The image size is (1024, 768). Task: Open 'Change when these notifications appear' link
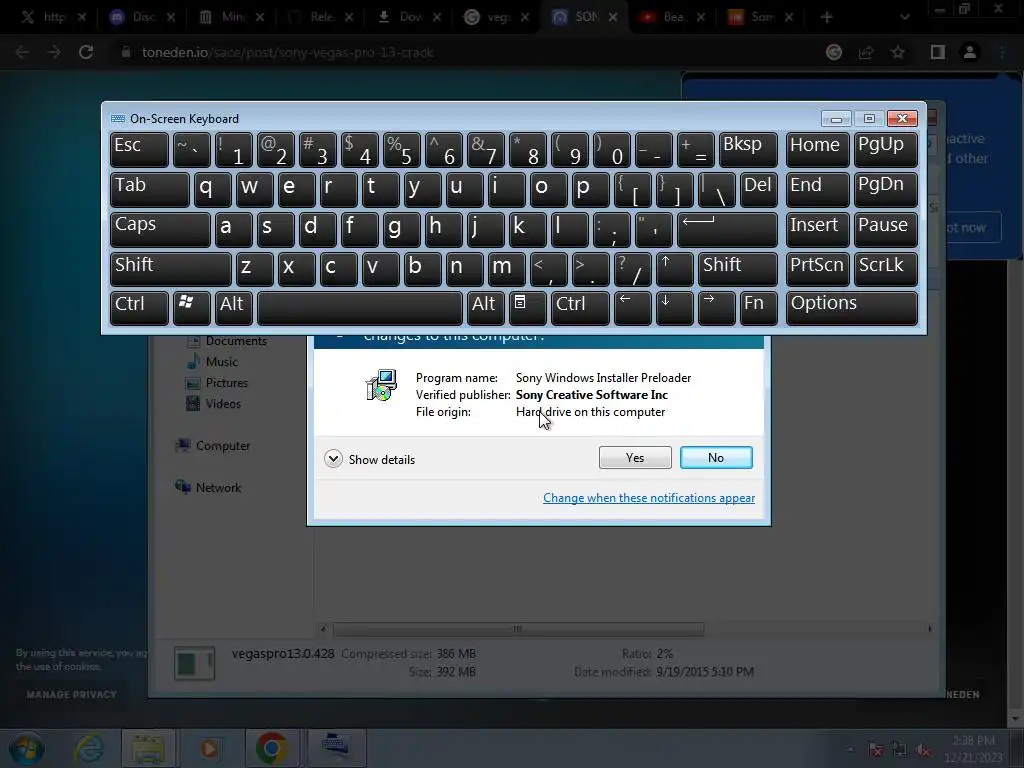coord(648,498)
